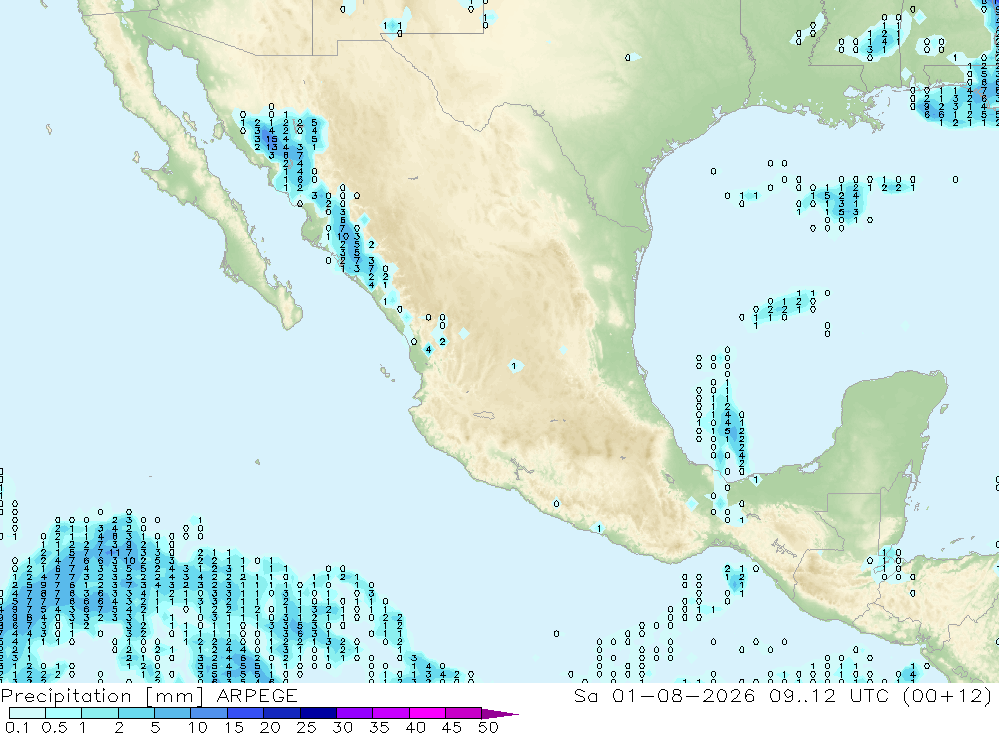
Task: Click legend scale label '20'
Action: 270,727
